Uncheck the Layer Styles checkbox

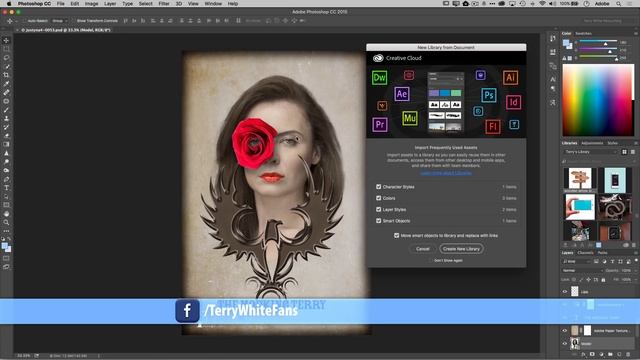378,209
